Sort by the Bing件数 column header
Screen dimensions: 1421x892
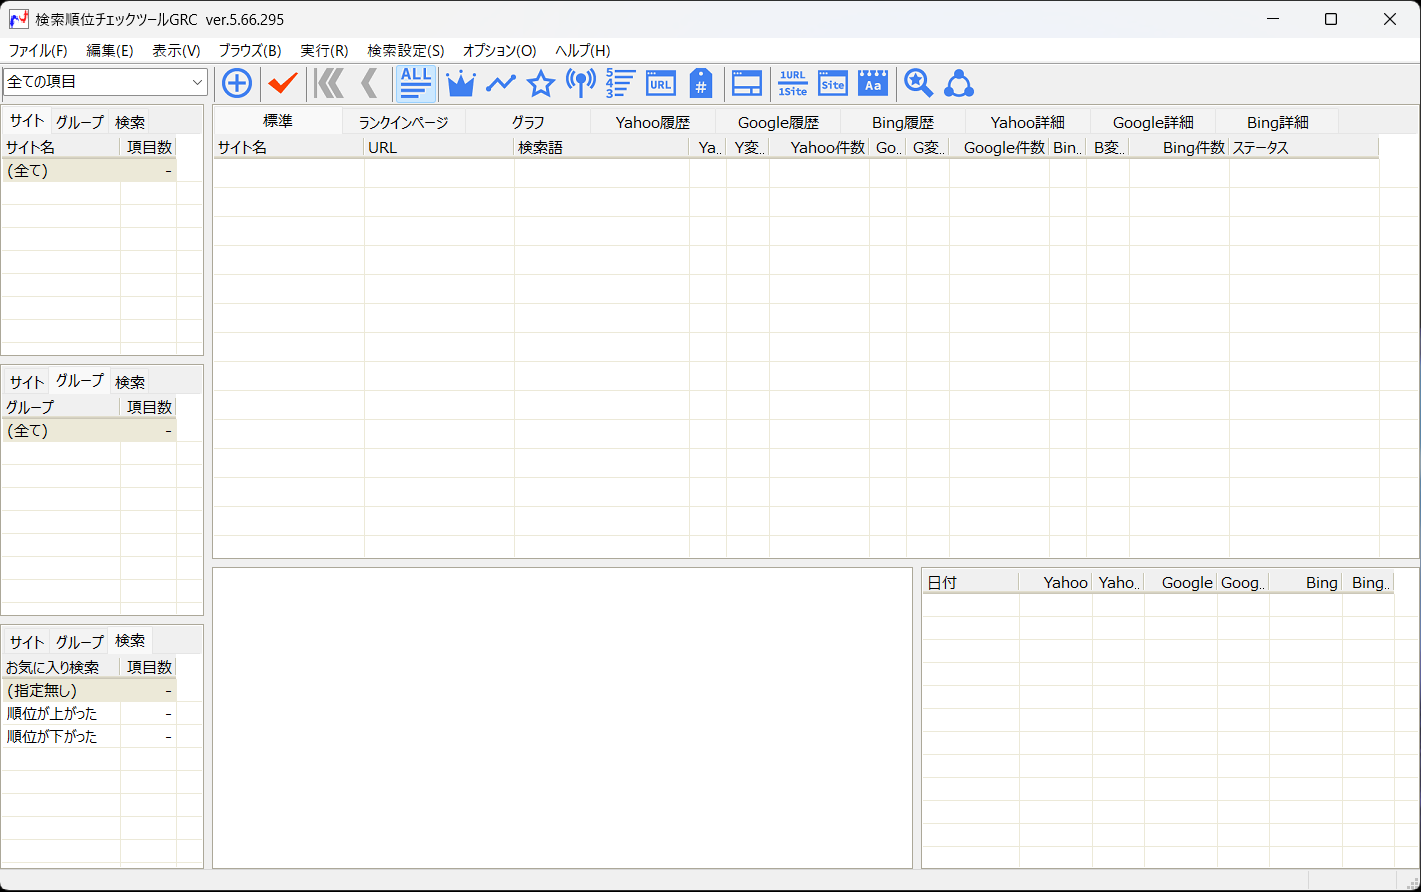tap(1179, 147)
